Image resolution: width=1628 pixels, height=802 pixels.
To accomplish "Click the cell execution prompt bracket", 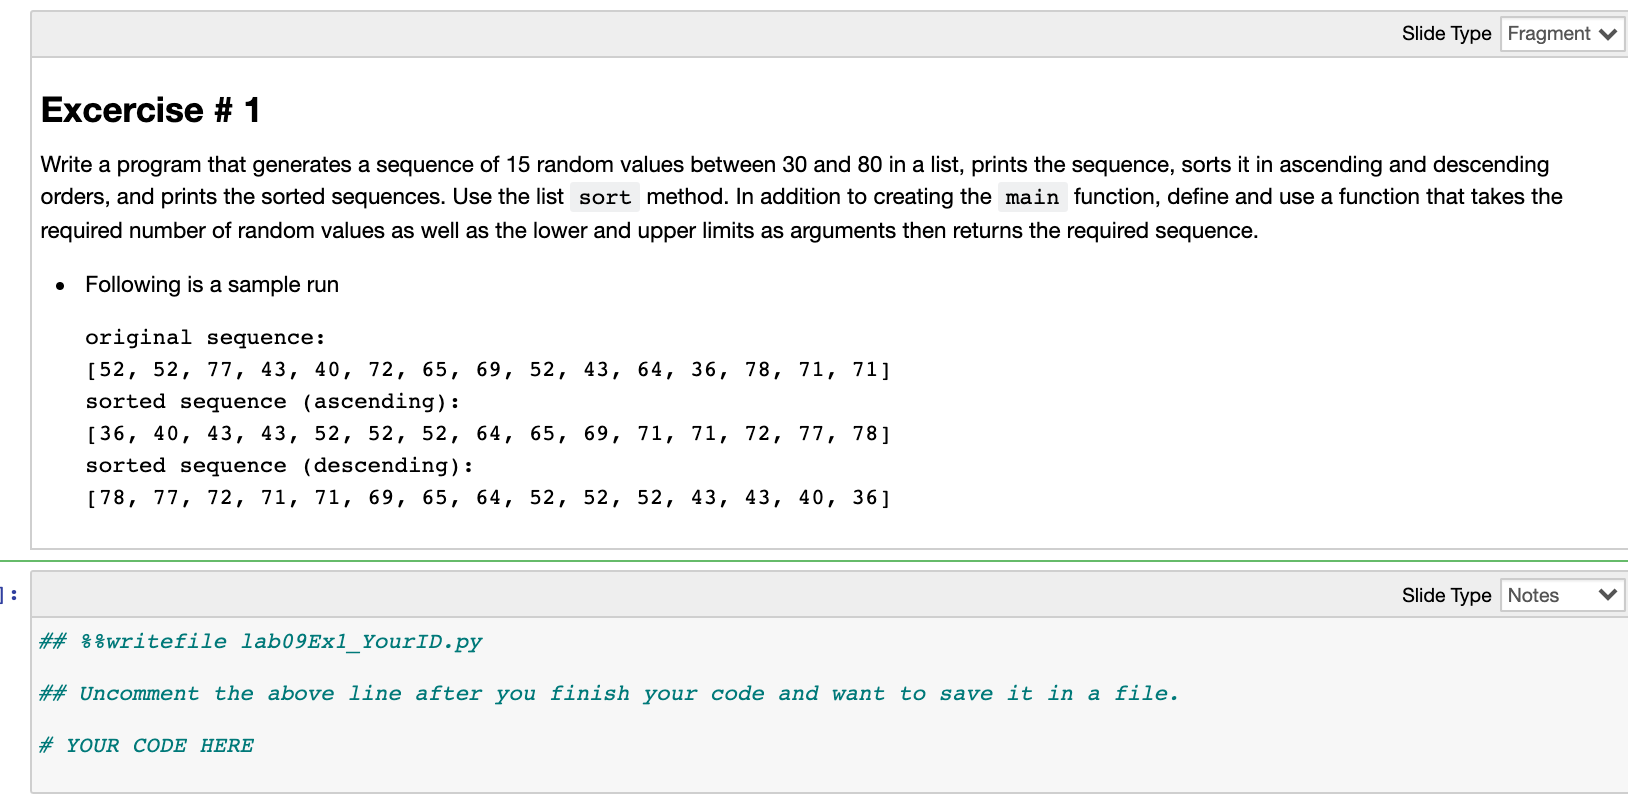I will pos(10,595).
